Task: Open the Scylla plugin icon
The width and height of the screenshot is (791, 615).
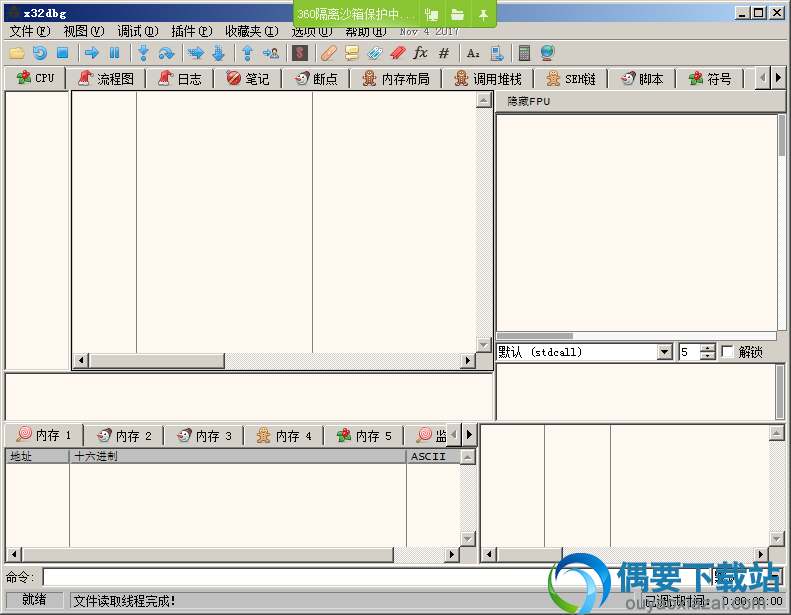Action: (x=300, y=52)
